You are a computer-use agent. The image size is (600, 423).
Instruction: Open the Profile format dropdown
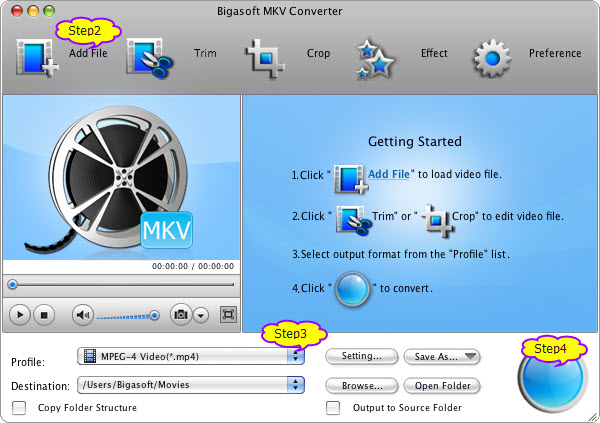pos(191,356)
